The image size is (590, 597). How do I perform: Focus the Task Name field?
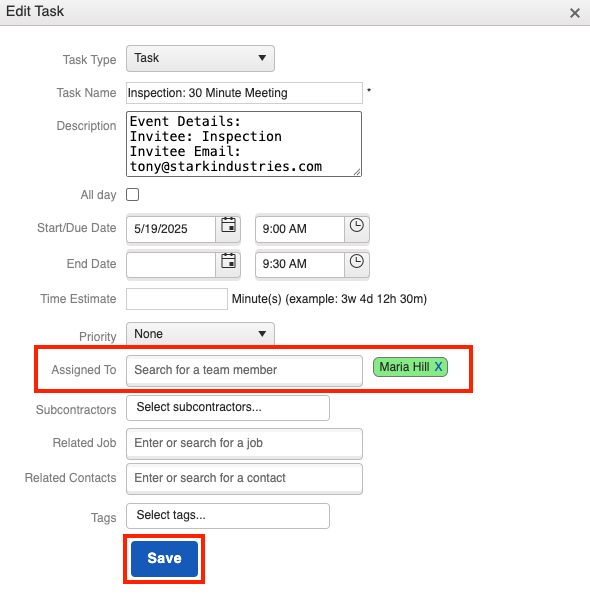244,93
